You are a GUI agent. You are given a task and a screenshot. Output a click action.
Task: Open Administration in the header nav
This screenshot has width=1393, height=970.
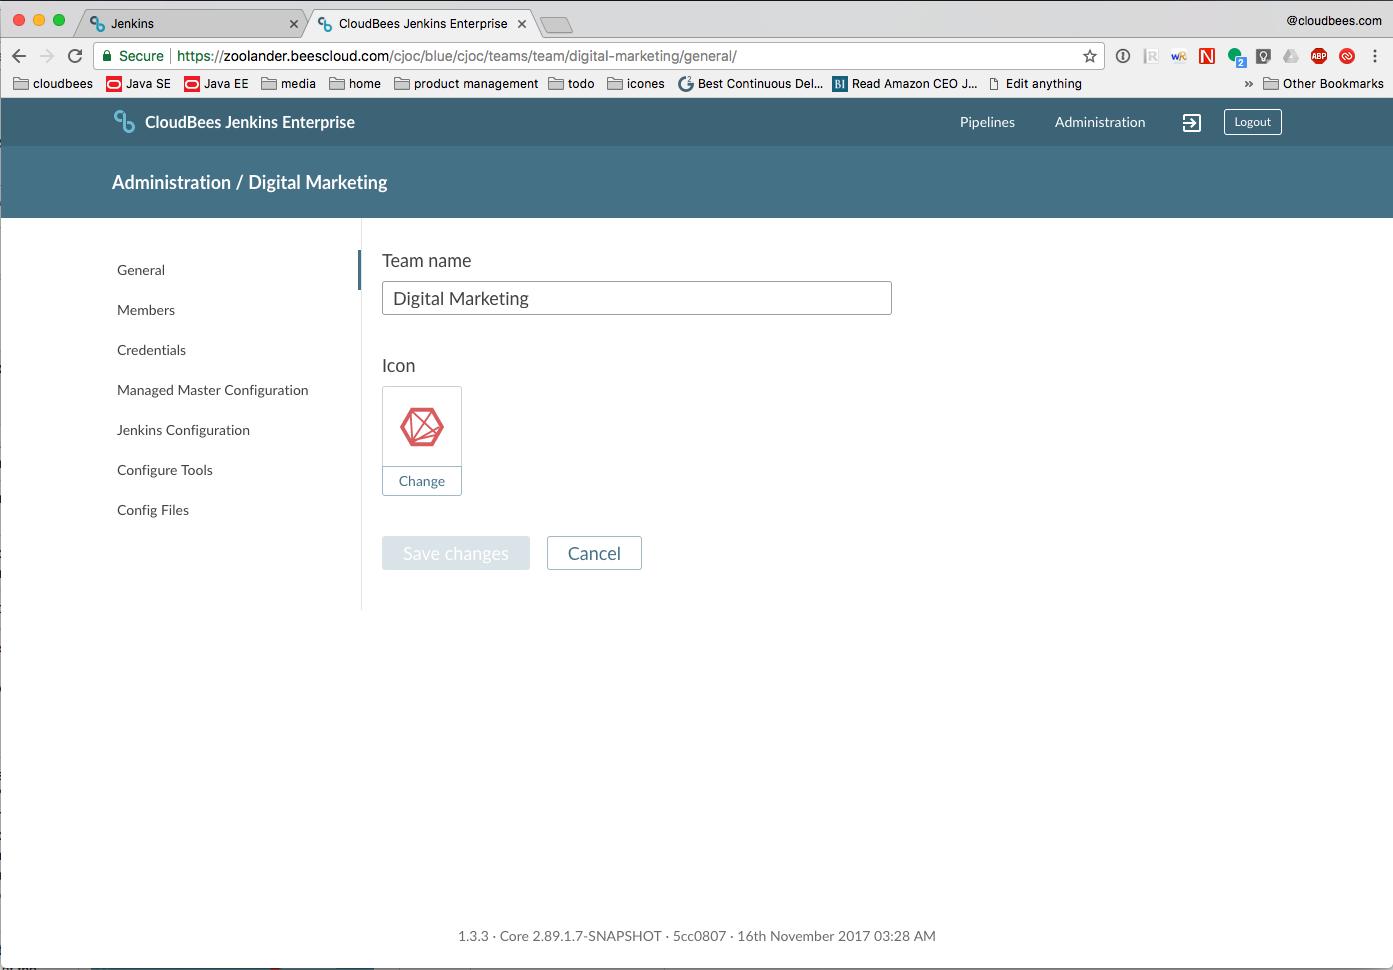[x=1100, y=122]
